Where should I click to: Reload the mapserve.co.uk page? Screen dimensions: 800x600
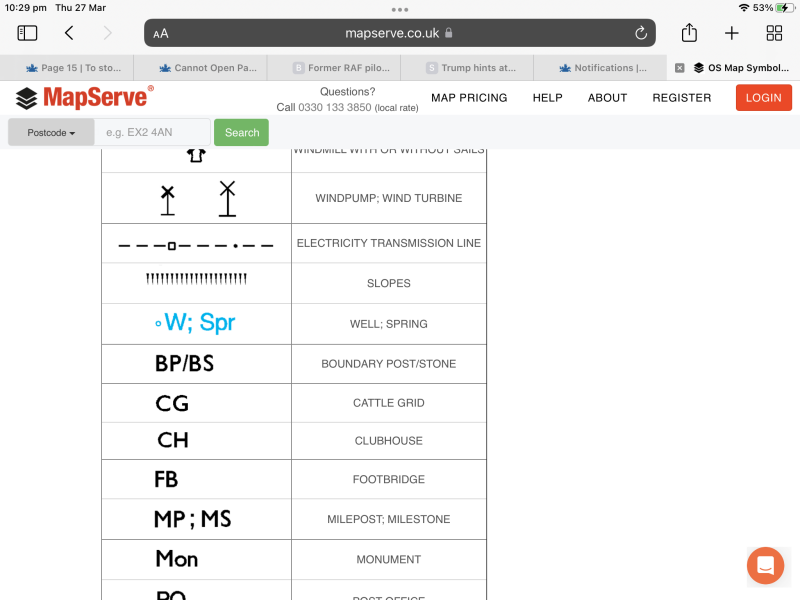coord(641,33)
